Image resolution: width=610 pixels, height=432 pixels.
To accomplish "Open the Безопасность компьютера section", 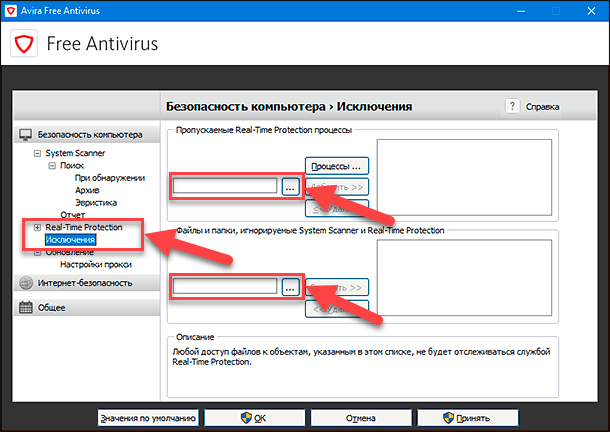I will tap(87, 135).
